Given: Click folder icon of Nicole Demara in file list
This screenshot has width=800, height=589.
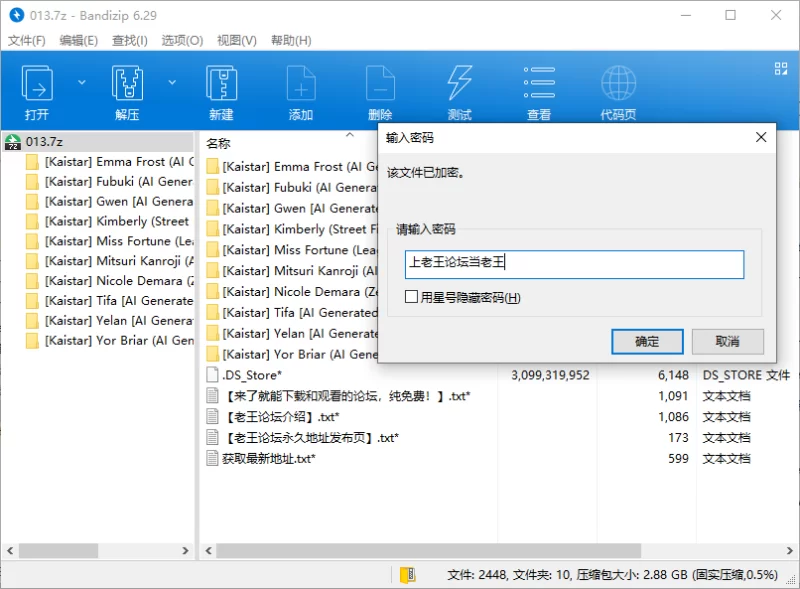Looking at the screenshot, I should click(x=212, y=292).
